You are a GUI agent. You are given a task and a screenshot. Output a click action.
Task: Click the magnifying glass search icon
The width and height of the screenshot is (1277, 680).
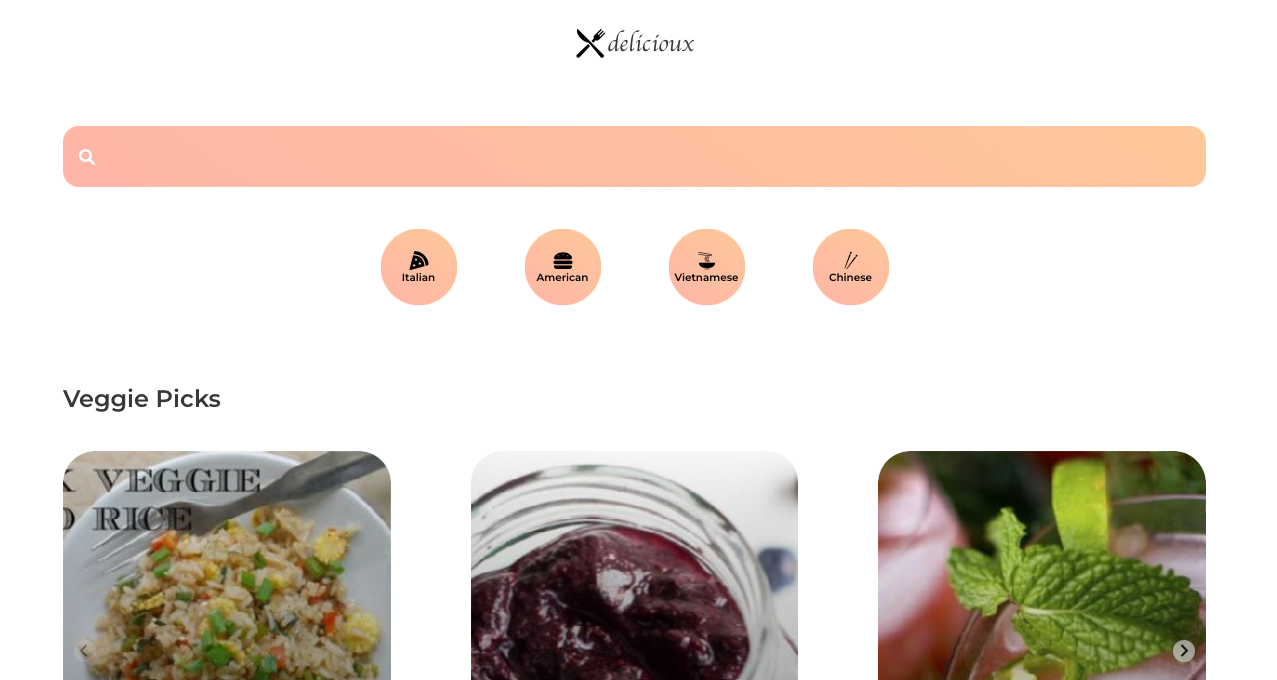click(x=87, y=157)
